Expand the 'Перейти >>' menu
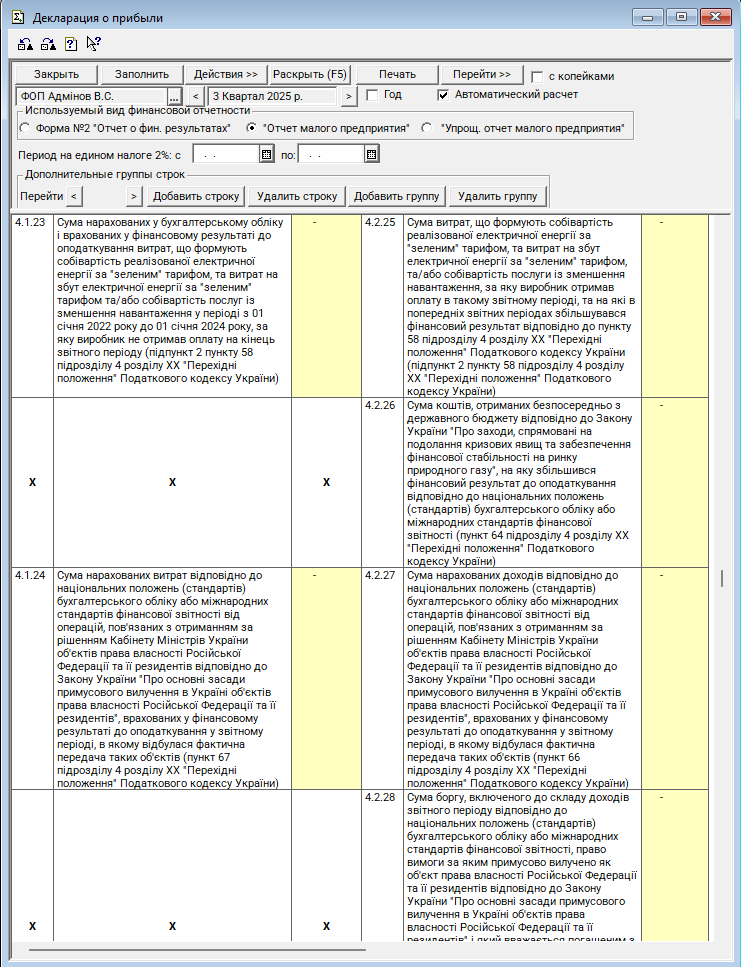 482,75
